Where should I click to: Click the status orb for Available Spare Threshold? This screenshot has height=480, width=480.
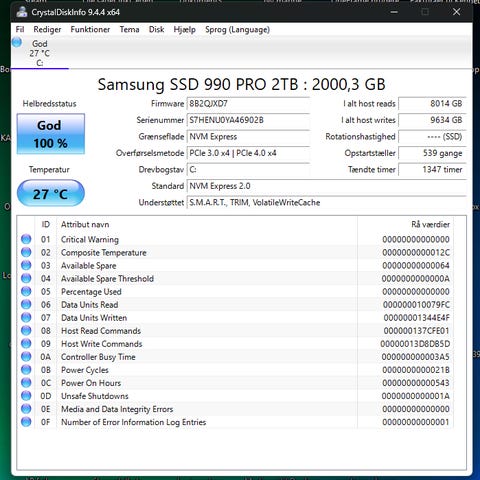coord(26,278)
